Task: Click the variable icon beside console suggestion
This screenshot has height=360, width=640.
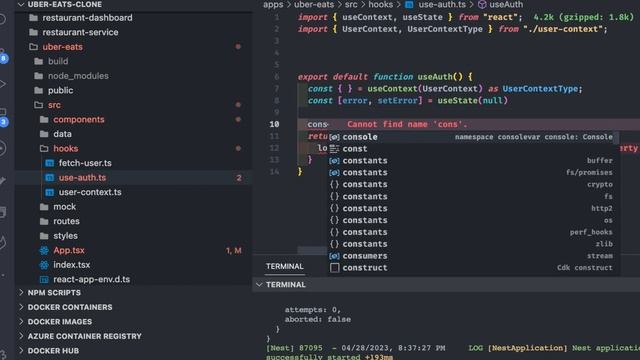Action: (334, 137)
